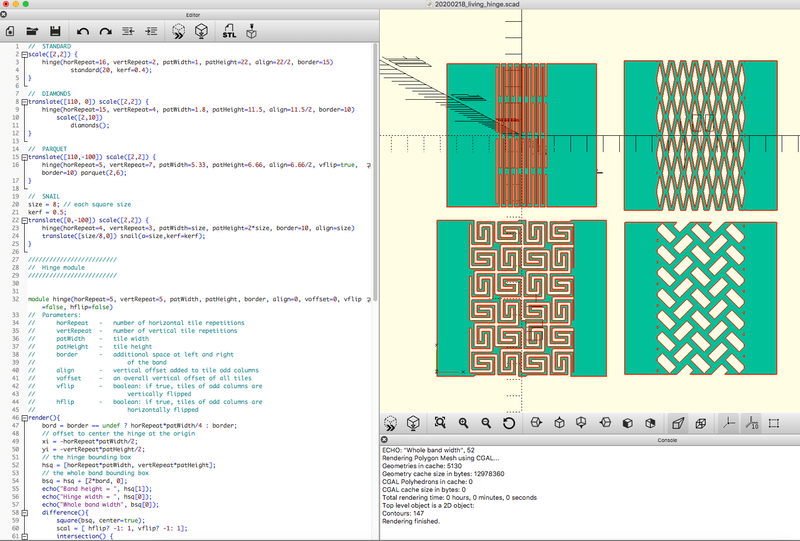
Task: Save the file using the floppy disk icon
Action: 54,32
